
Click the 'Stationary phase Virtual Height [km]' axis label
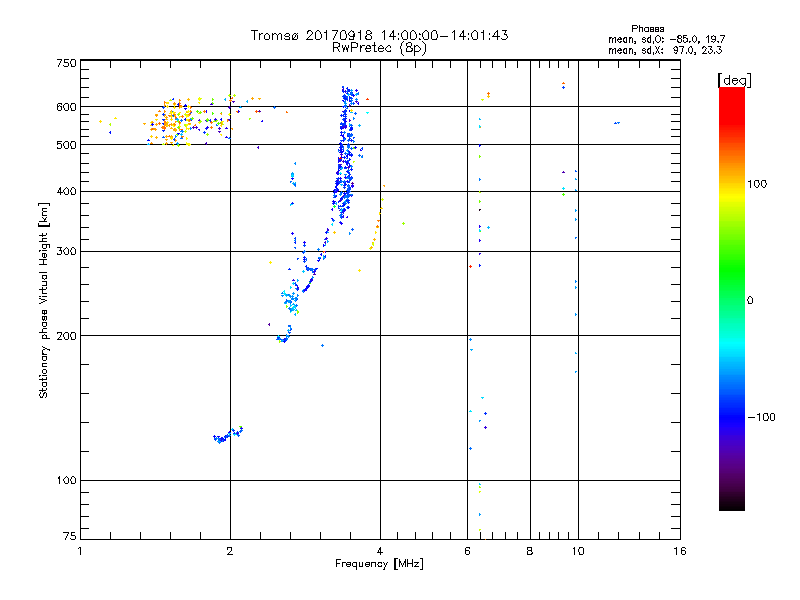[43, 301]
